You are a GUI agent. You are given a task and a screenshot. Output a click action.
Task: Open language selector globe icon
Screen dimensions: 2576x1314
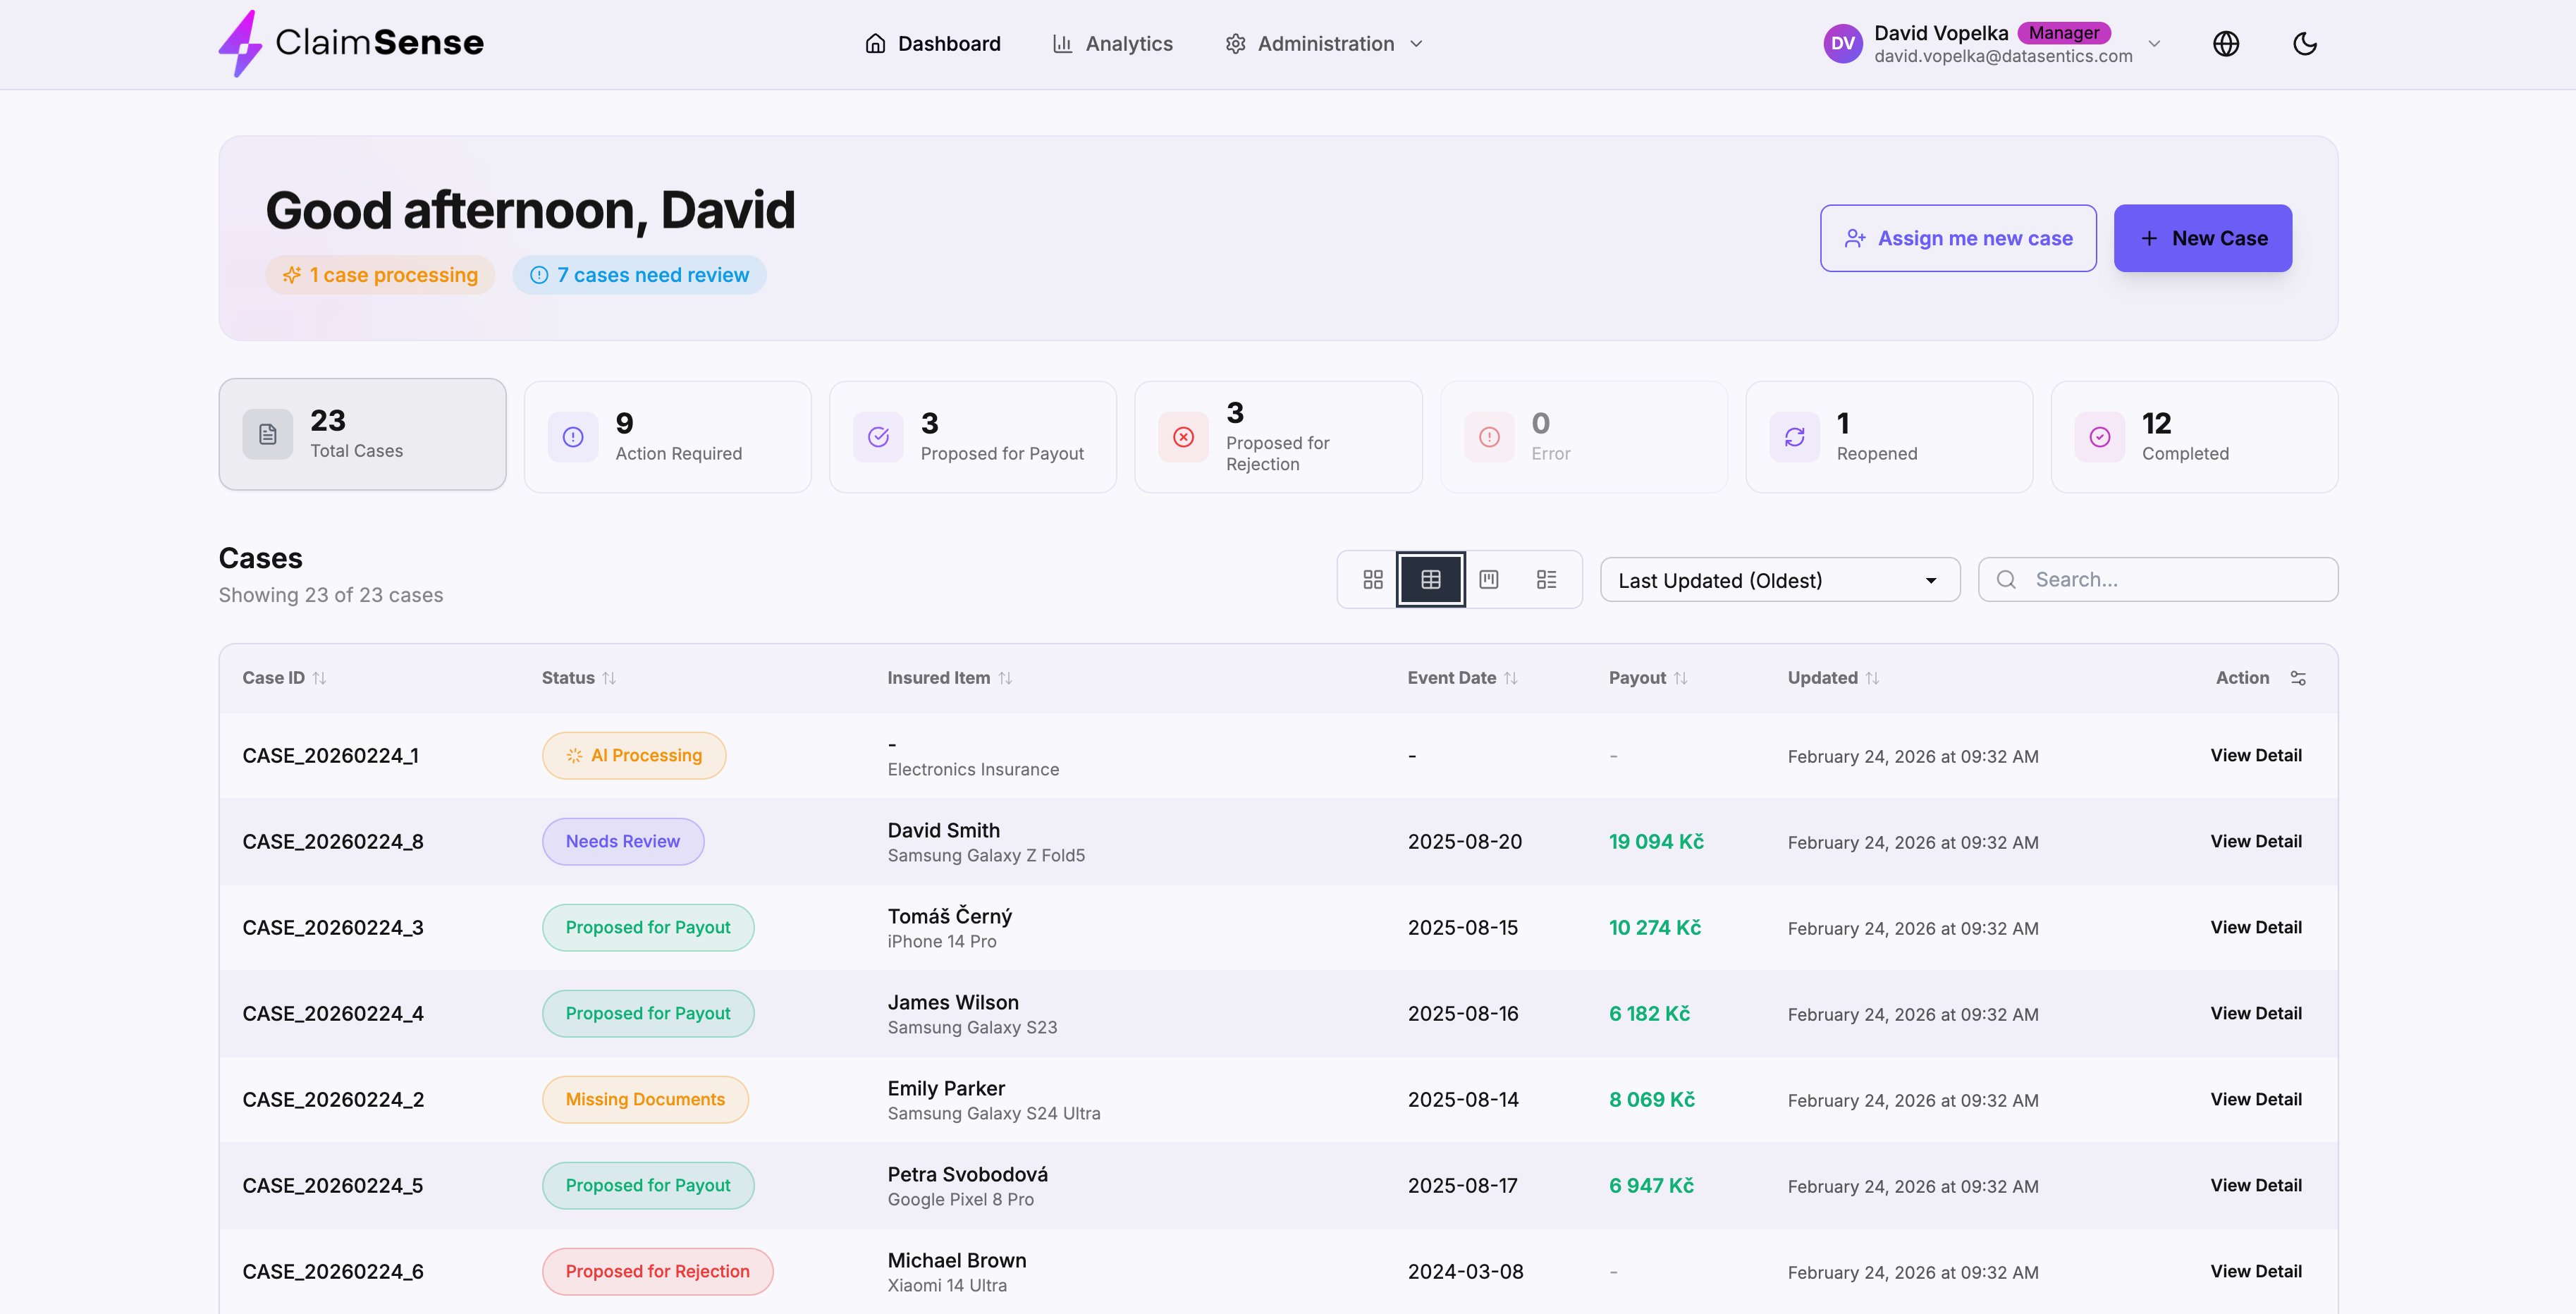tap(2225, 44)
